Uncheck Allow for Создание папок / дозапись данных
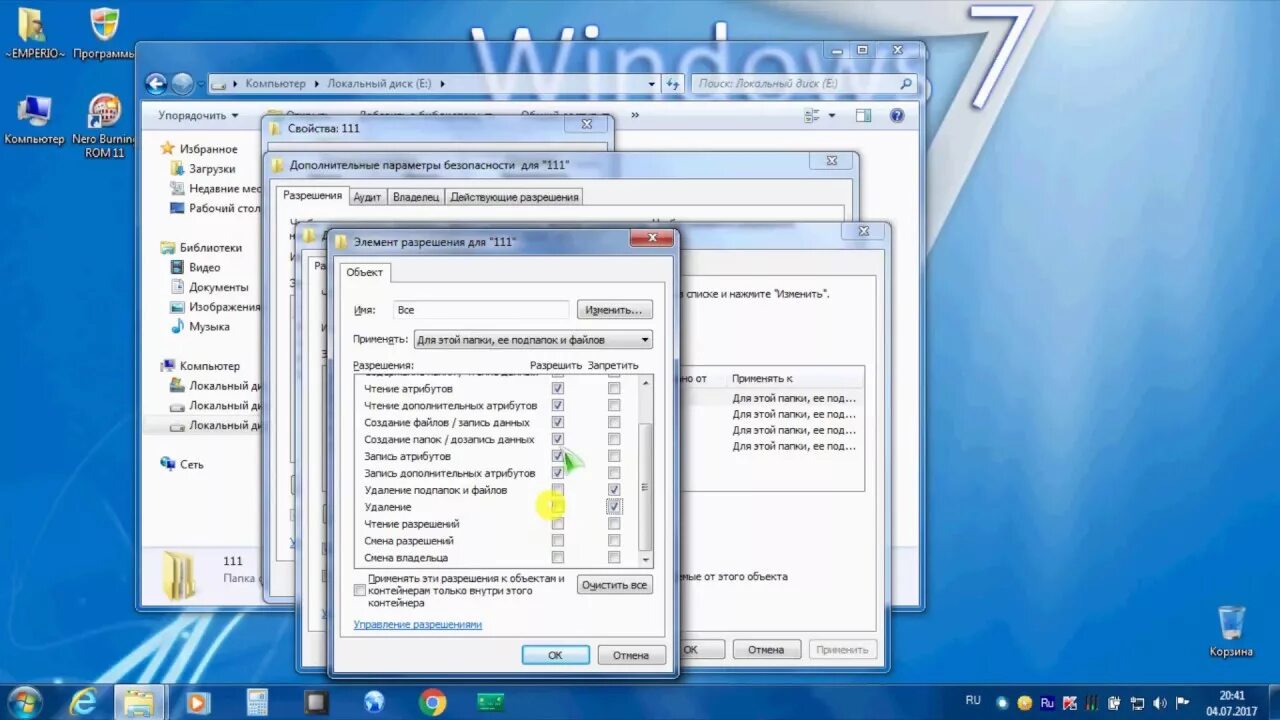The width and height of the screenshot is (1280, 720). coord(558,439)
